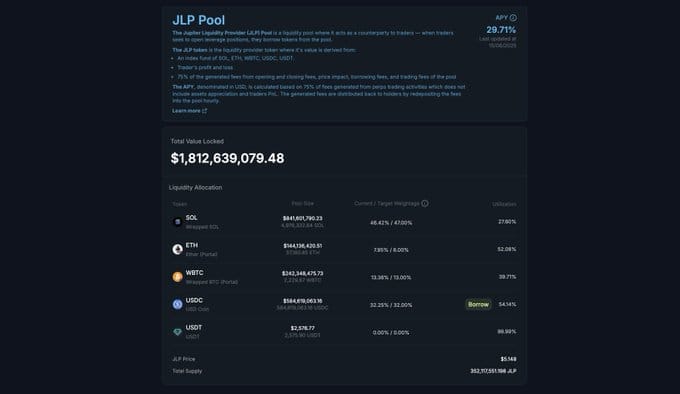The image size is (680, 394).
Task: Click the USDT token icon
Action: pyautogui.click(x=177, y=332)
